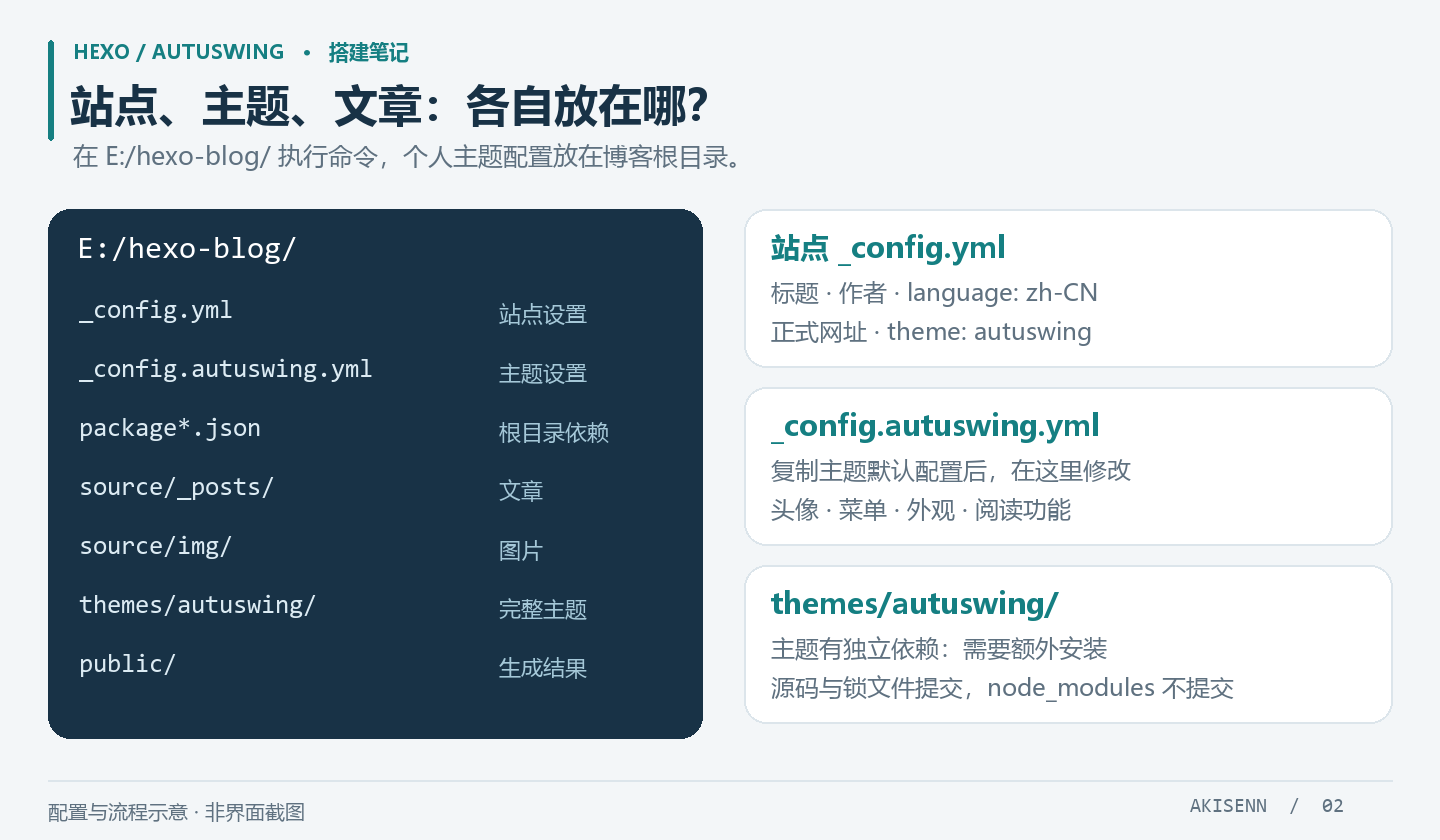Click the 根目录依赖 description

[x=554, y=432]
